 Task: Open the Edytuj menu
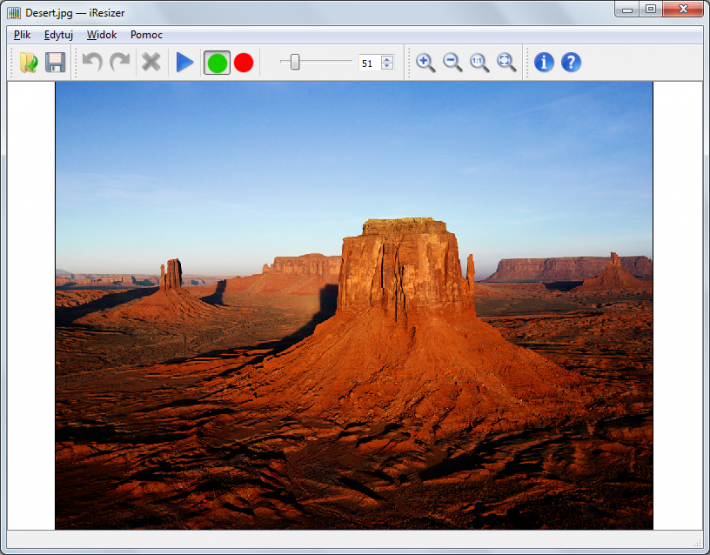coord(58,35)
